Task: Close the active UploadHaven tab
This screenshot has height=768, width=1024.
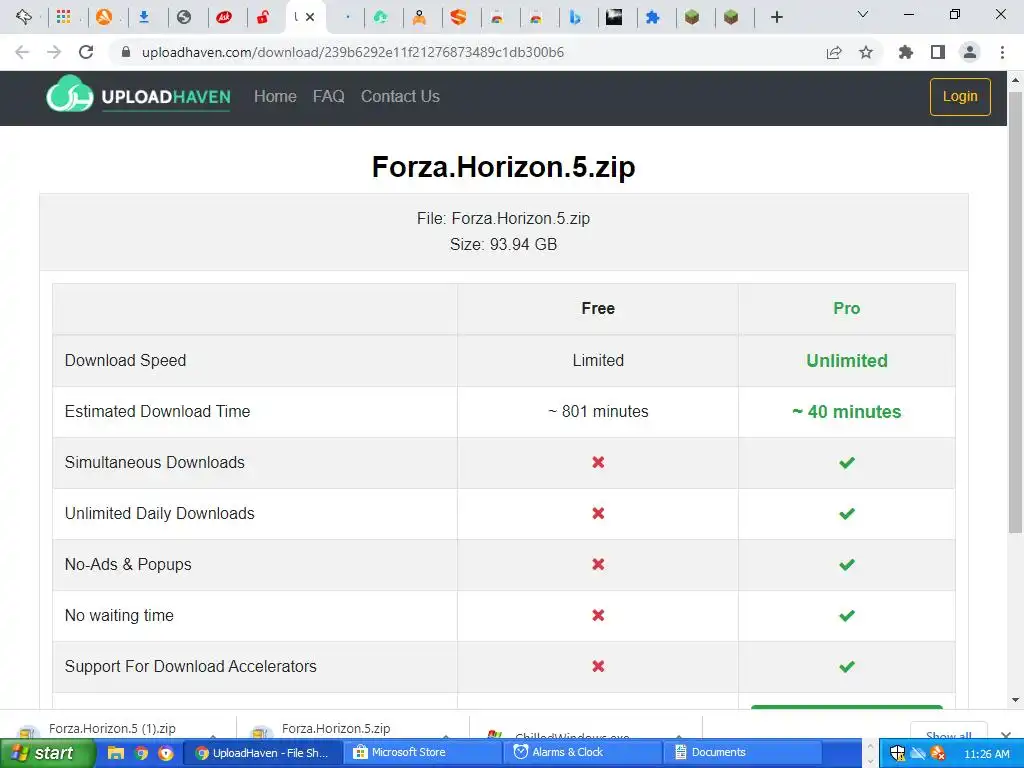Action: coord(310,17)
